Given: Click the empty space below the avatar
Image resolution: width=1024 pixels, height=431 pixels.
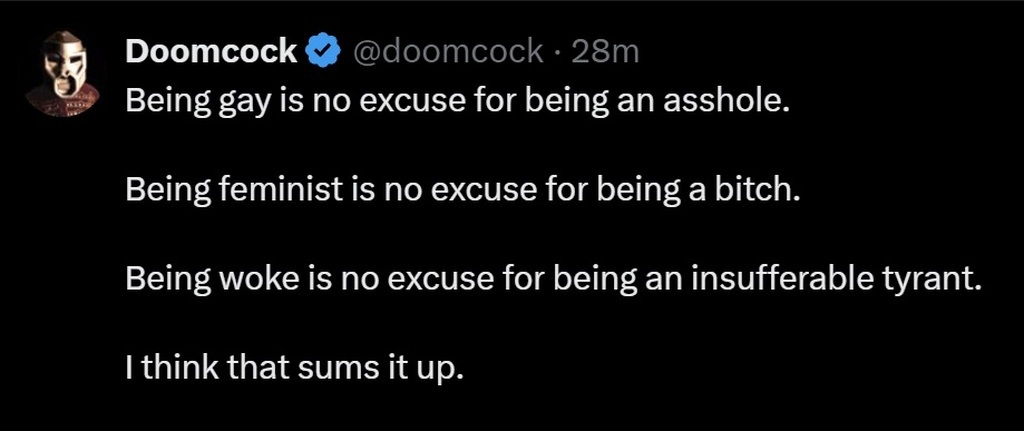Looking at the screenshot, I should tap(62, 250).
